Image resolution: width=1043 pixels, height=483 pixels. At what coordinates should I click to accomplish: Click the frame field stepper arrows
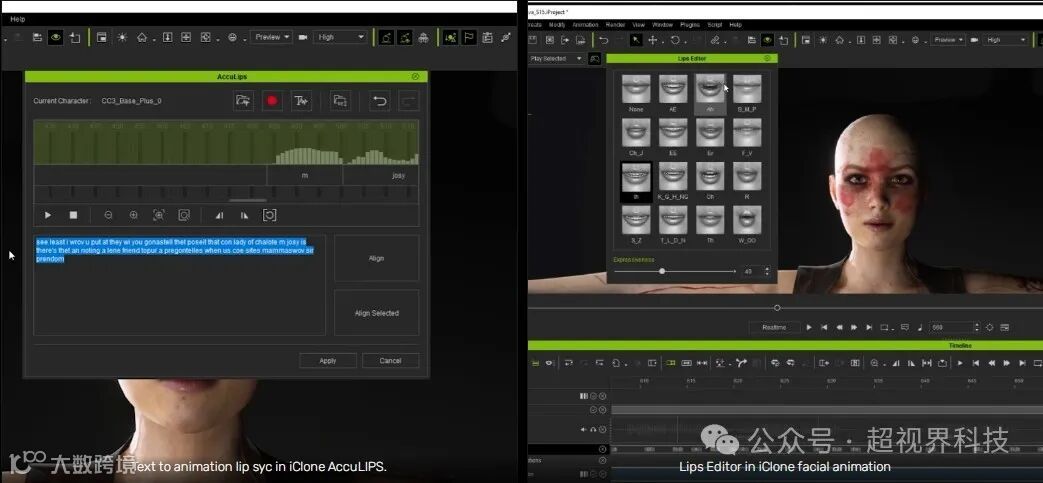(x=976, y=327)
